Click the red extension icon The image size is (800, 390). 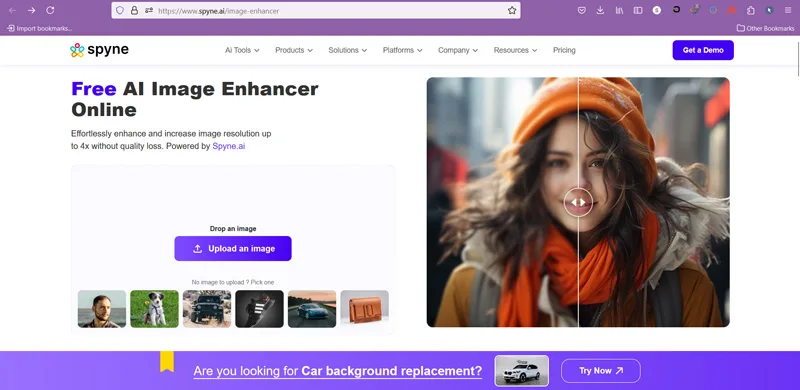pyautogui.click(x=732, y=10)
